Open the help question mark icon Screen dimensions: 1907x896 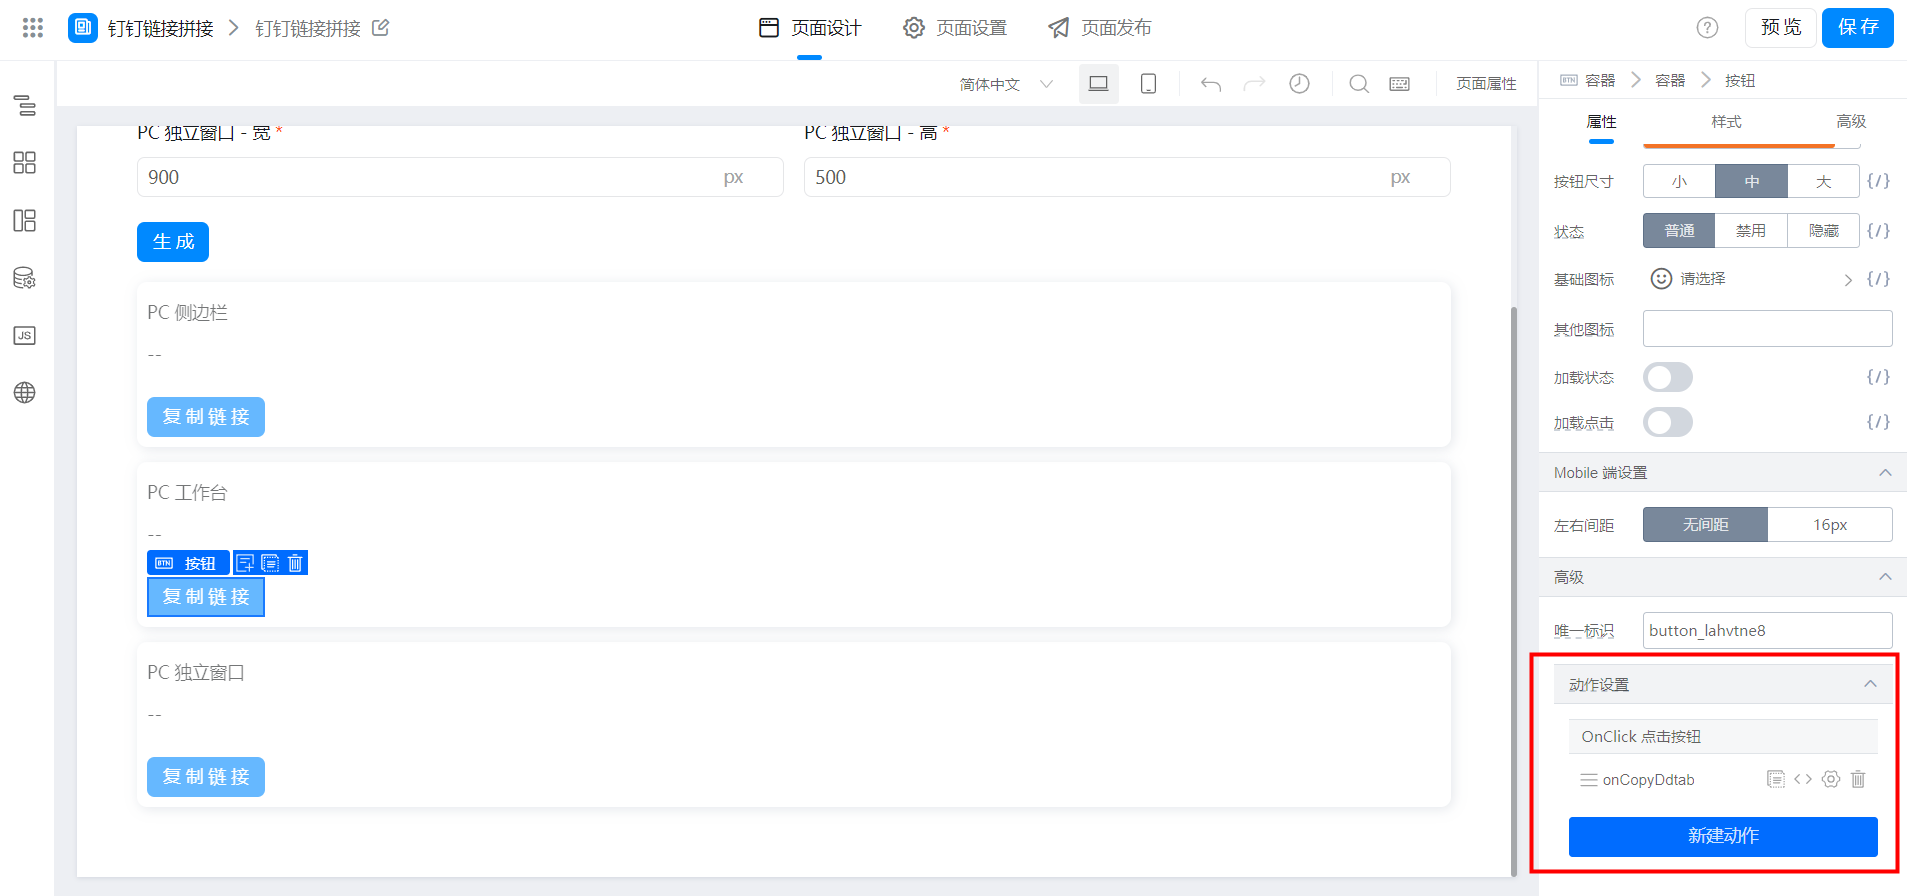tap(1707, 28)
